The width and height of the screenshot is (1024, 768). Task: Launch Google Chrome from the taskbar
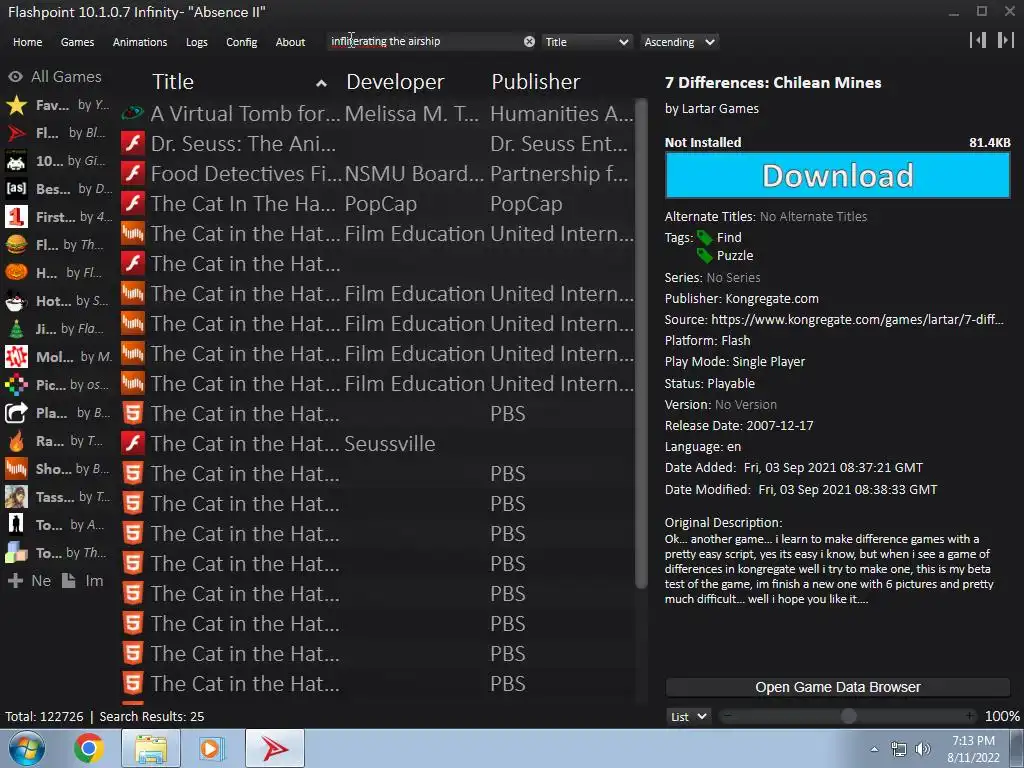point(88,748)
